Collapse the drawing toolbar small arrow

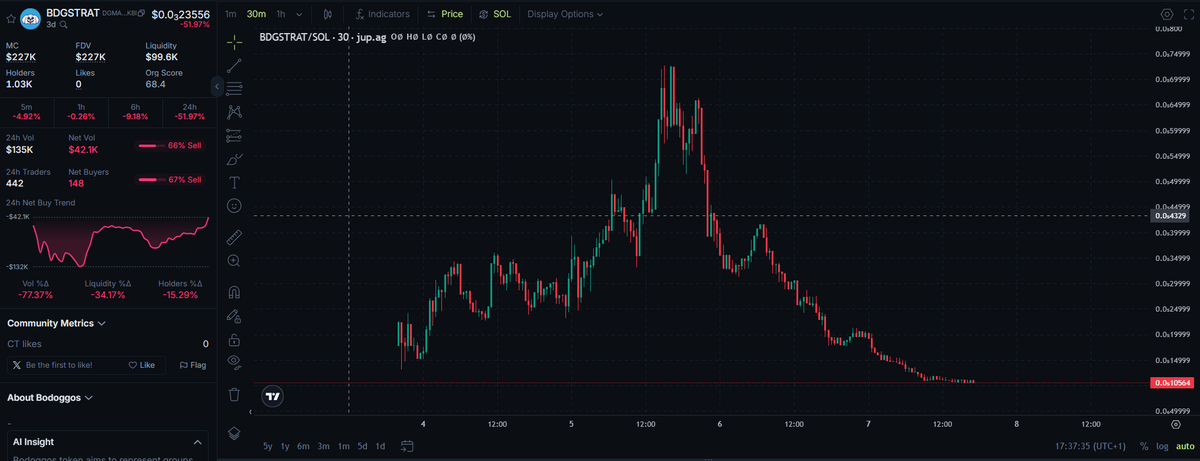(x=249, y=412)
